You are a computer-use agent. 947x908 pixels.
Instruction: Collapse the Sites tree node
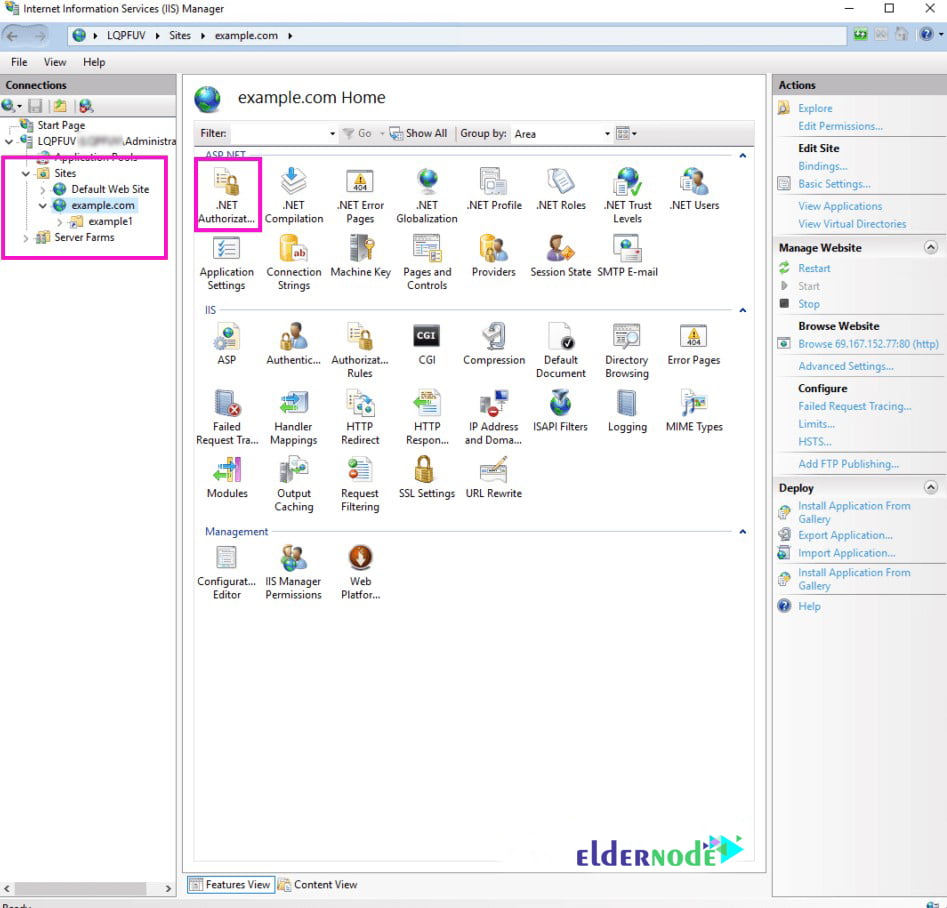(x=26, y=174)
